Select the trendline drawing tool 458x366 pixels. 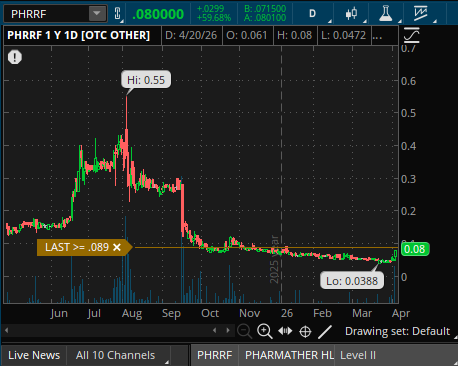(325, 332)
